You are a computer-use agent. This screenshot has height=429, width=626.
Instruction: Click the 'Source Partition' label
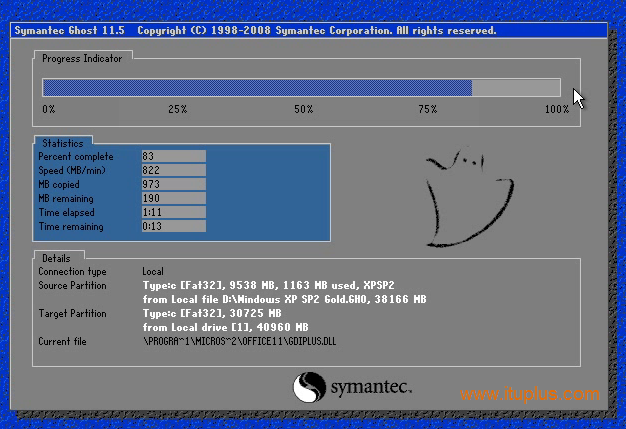[x=72, y=285]
